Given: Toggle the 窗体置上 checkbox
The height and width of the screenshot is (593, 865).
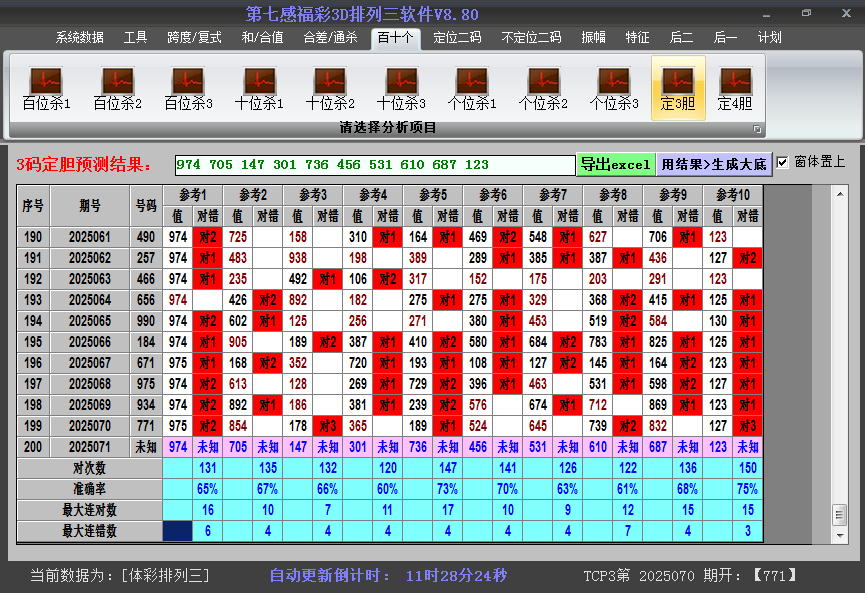Looking at the screenshot, I should click(x=783, y=162).
